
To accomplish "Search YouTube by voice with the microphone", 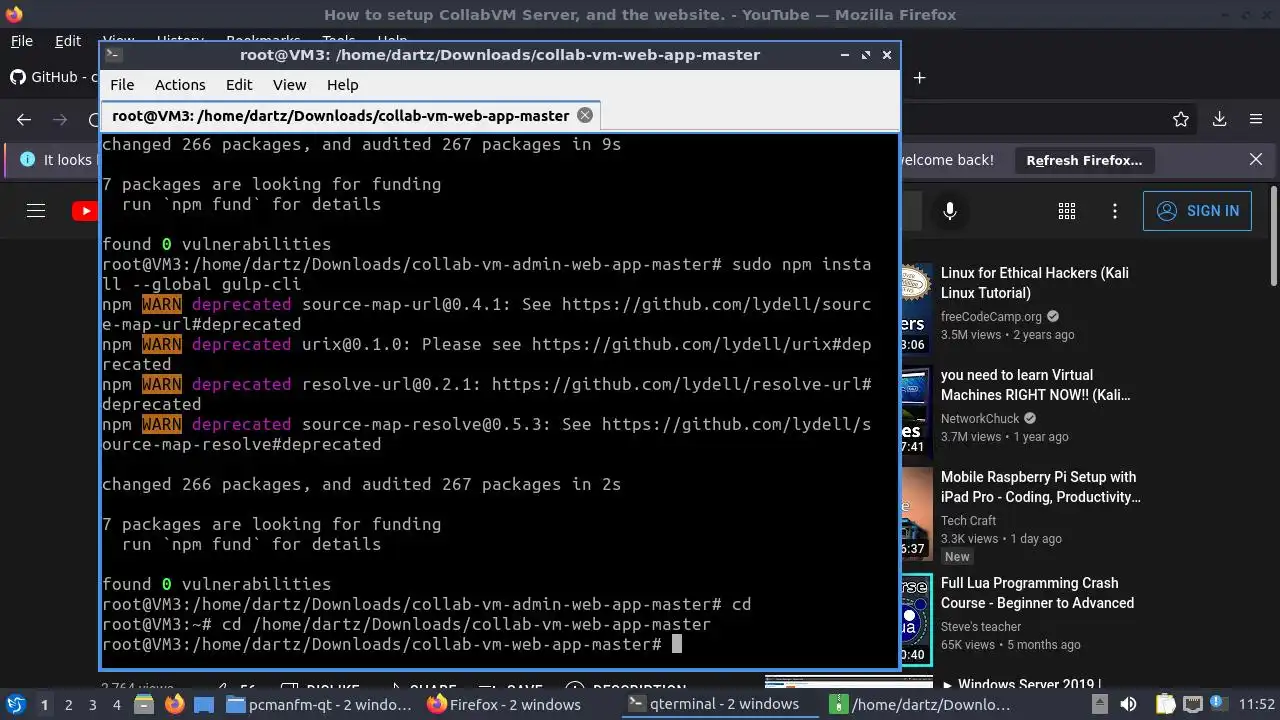I will pos(950,211).
